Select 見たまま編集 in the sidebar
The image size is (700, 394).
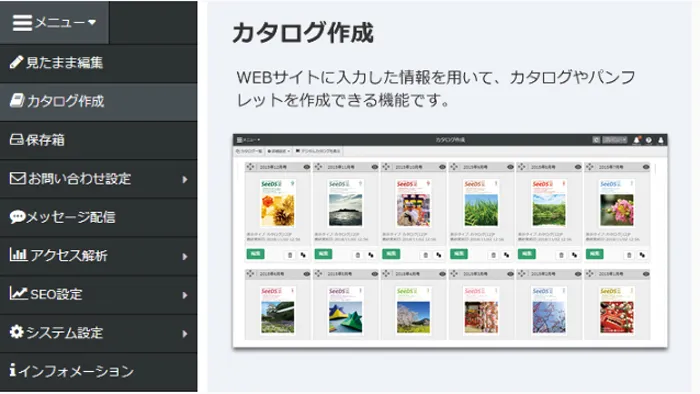(x=98, y=63)
